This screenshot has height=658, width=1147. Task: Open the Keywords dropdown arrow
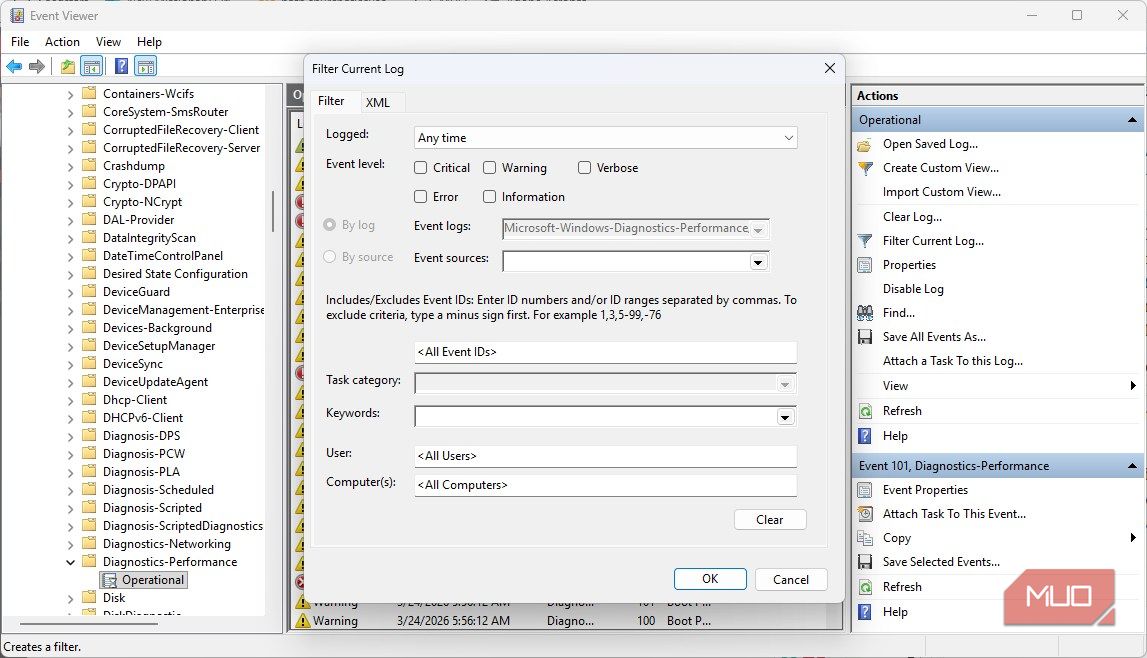coord(785,417)
